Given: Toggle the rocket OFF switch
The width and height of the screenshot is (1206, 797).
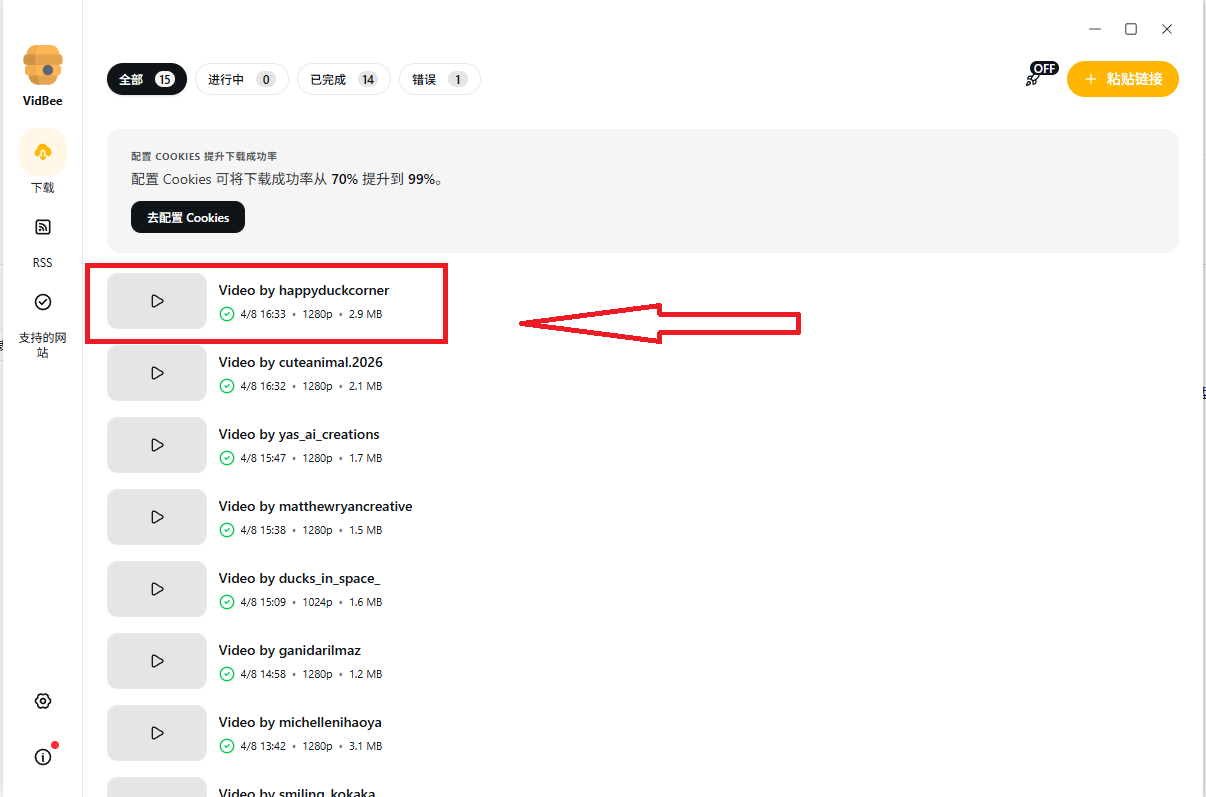Looking at the screenshot, I should pyautogui.click(x=1040, y=75).
